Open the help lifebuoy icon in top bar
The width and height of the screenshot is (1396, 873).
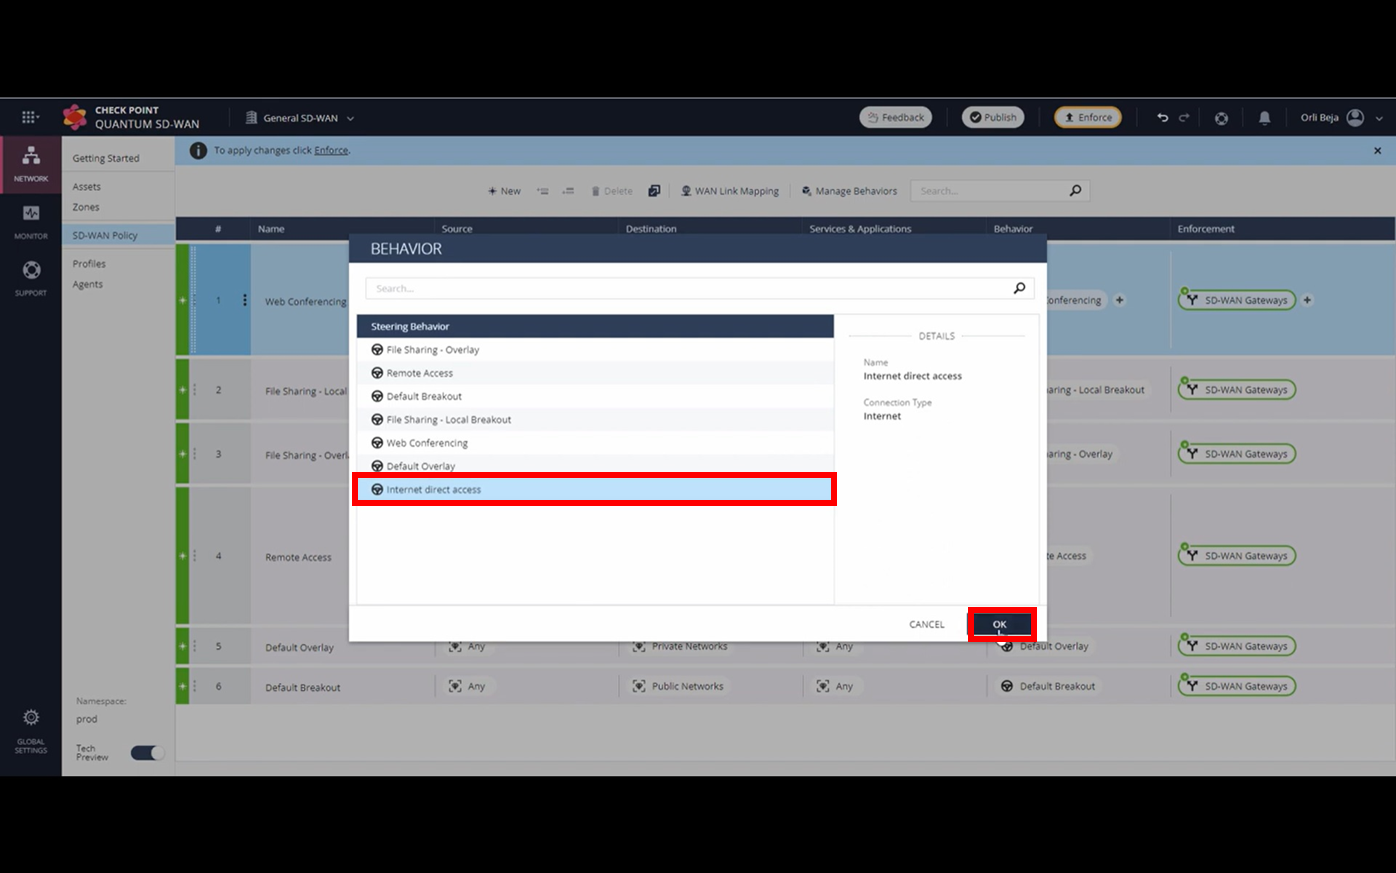[x=1221, y=118]
